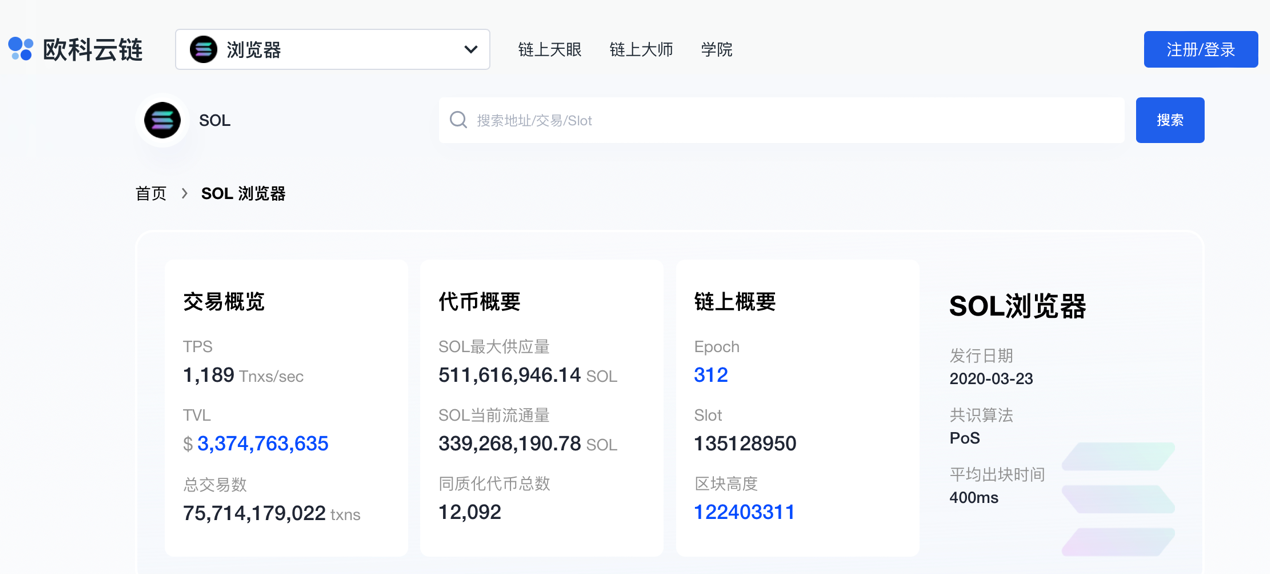Open the 学院 menu item
The width and height of the screenshot is (1270, 574).
[x=716, y=49]
